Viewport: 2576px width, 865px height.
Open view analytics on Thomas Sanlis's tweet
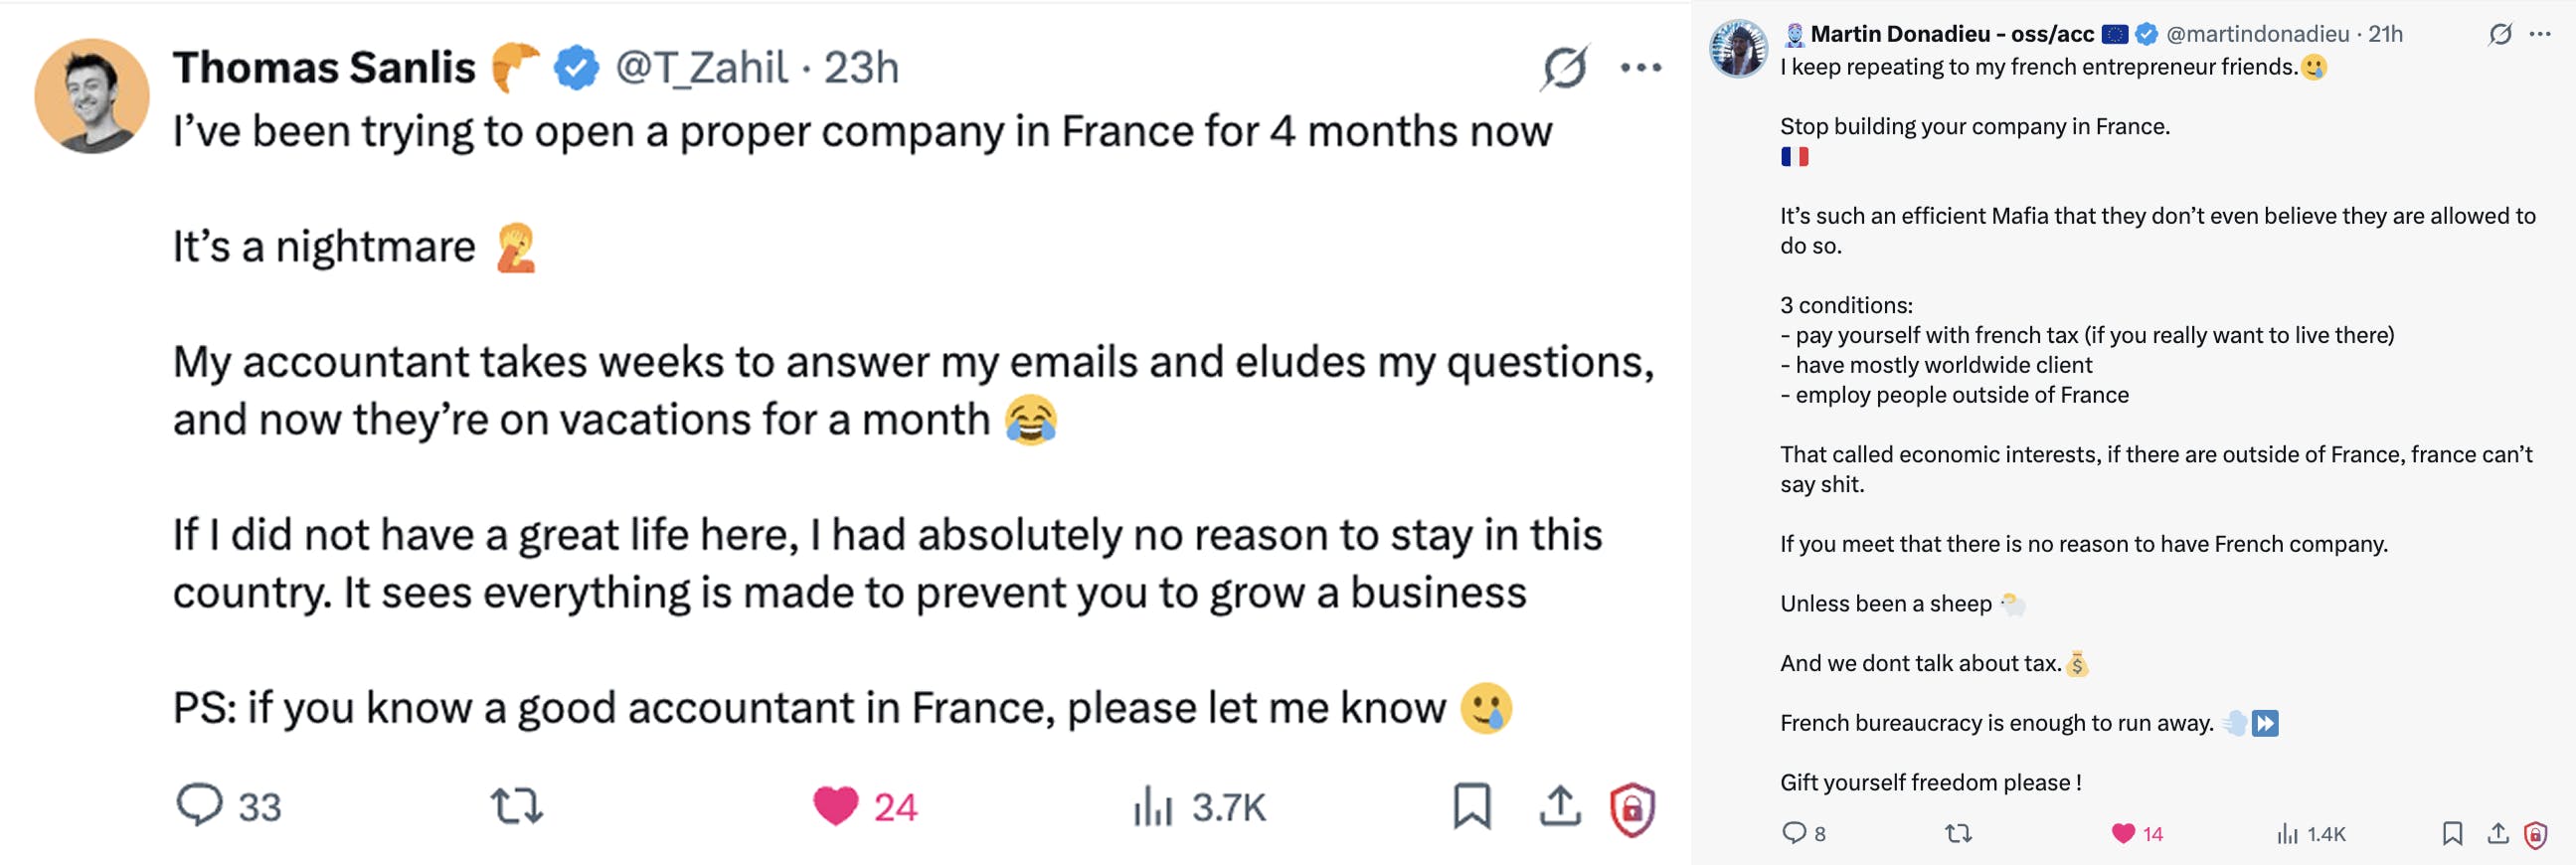(1152, 806)
